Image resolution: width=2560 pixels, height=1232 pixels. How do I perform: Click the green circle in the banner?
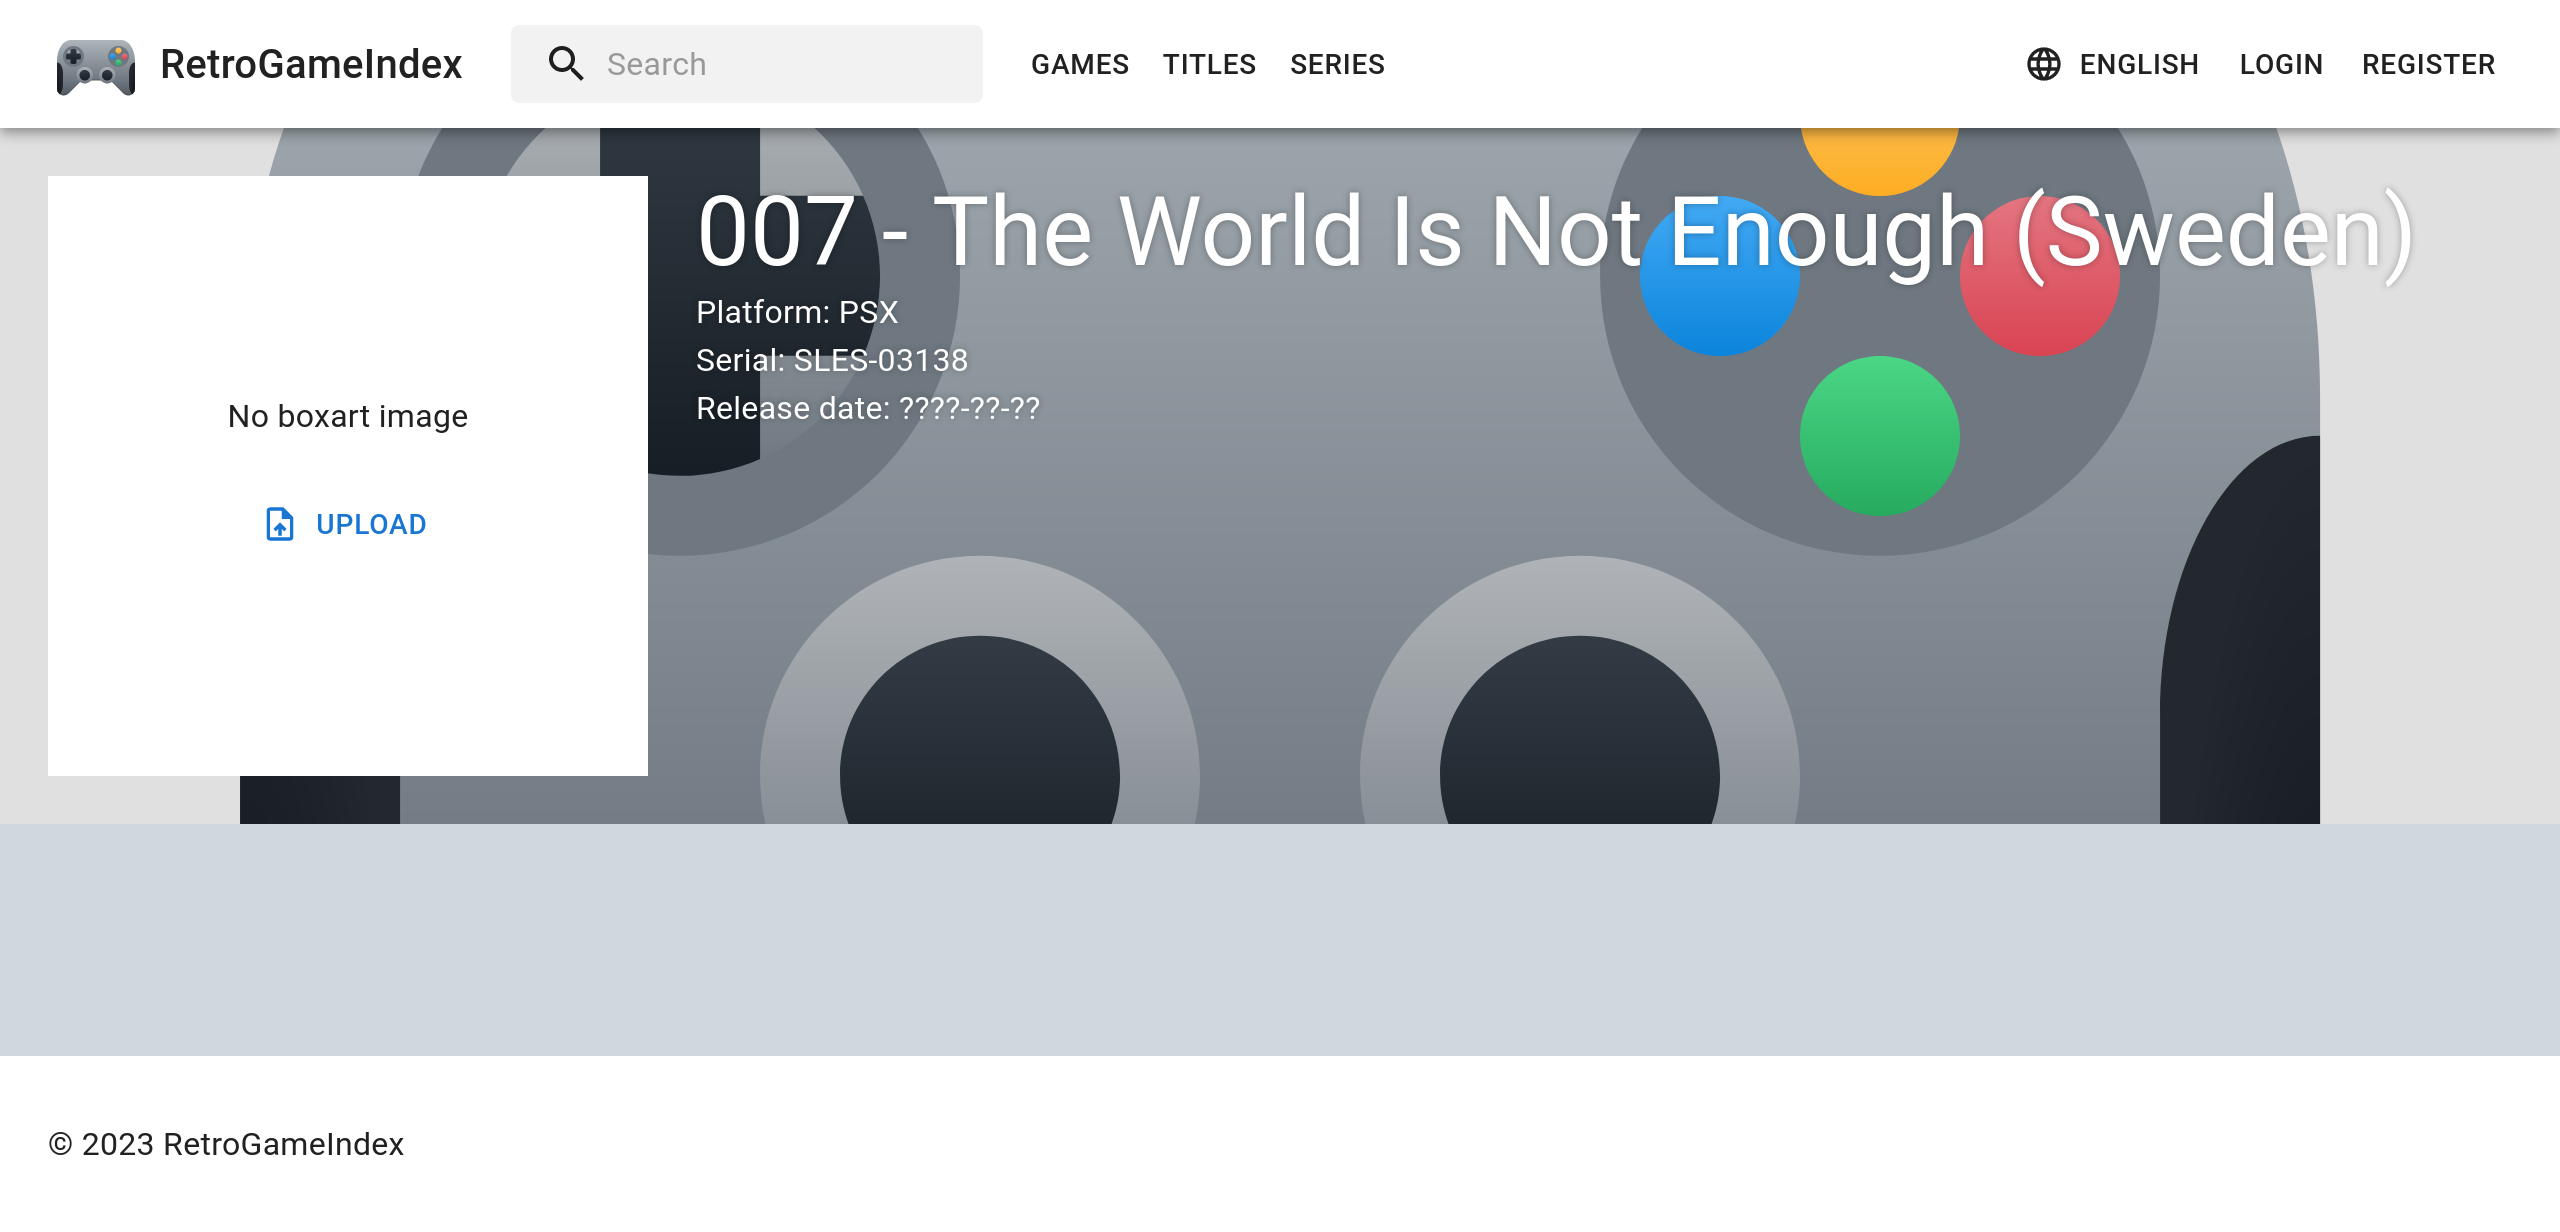[1879, 436]
